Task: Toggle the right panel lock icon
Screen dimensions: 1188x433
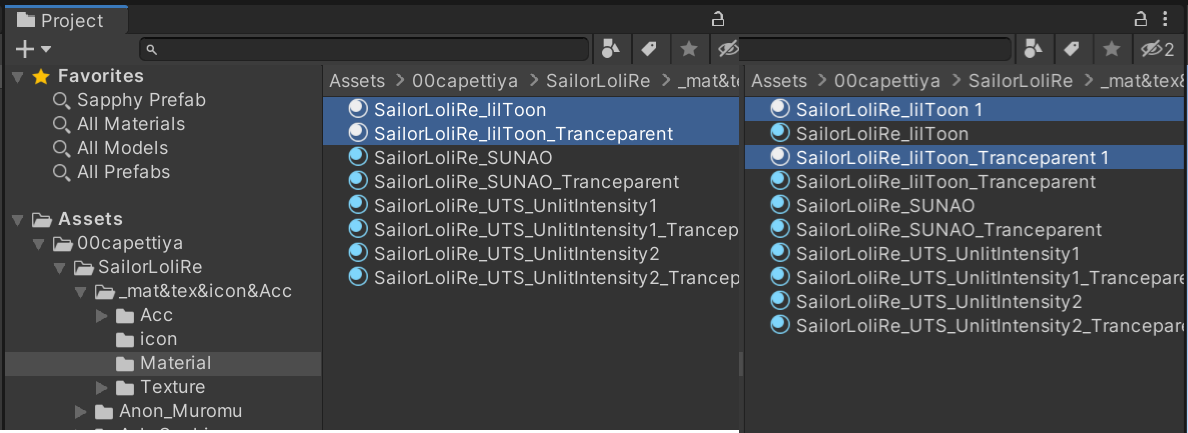Action: coord(1141,19)
